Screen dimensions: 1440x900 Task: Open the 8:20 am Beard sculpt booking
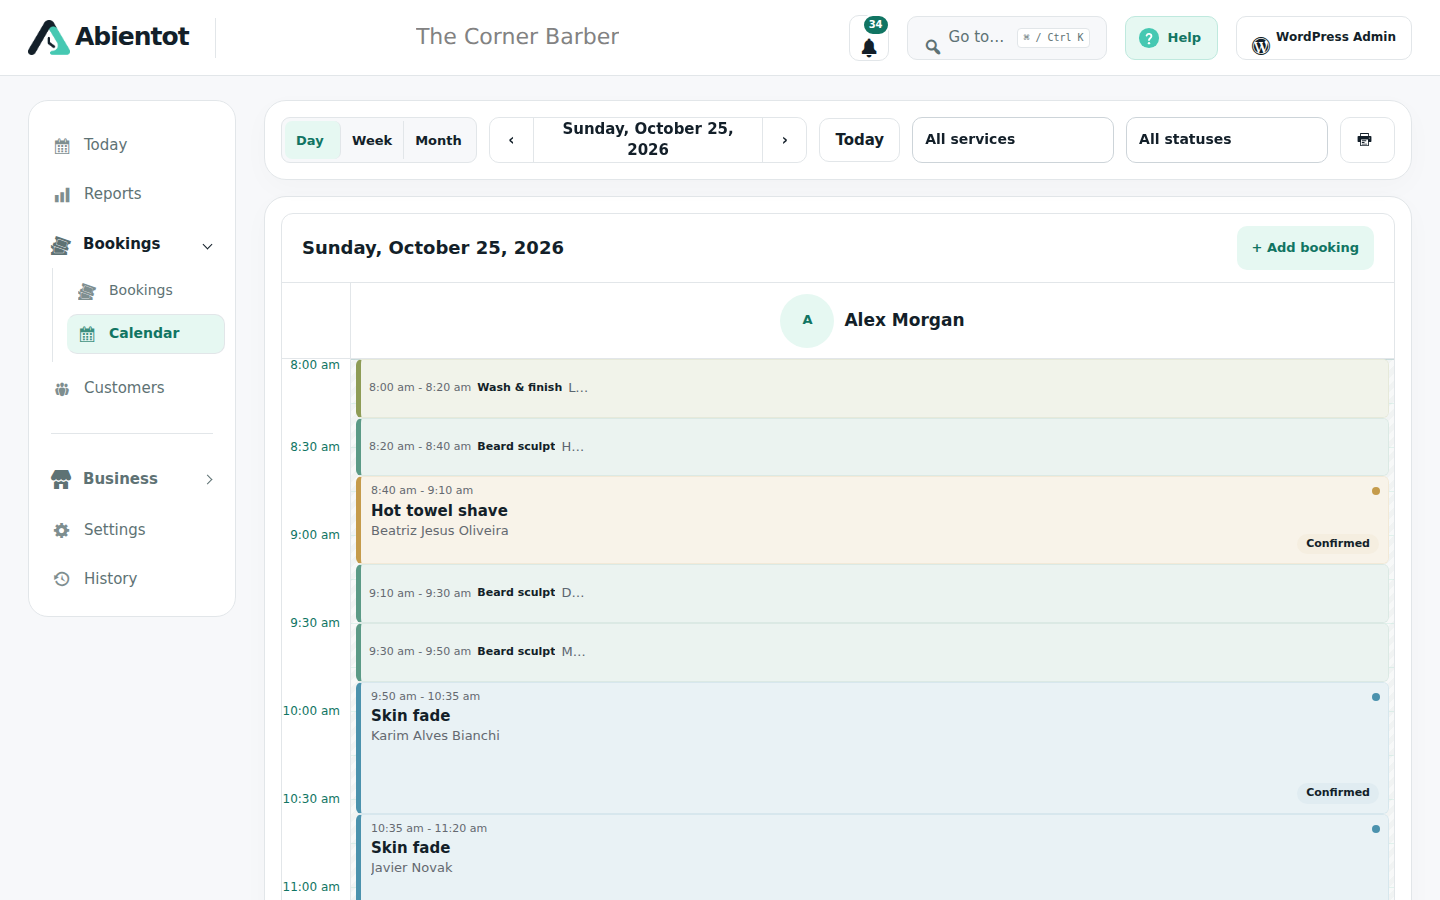coord(872,447)
